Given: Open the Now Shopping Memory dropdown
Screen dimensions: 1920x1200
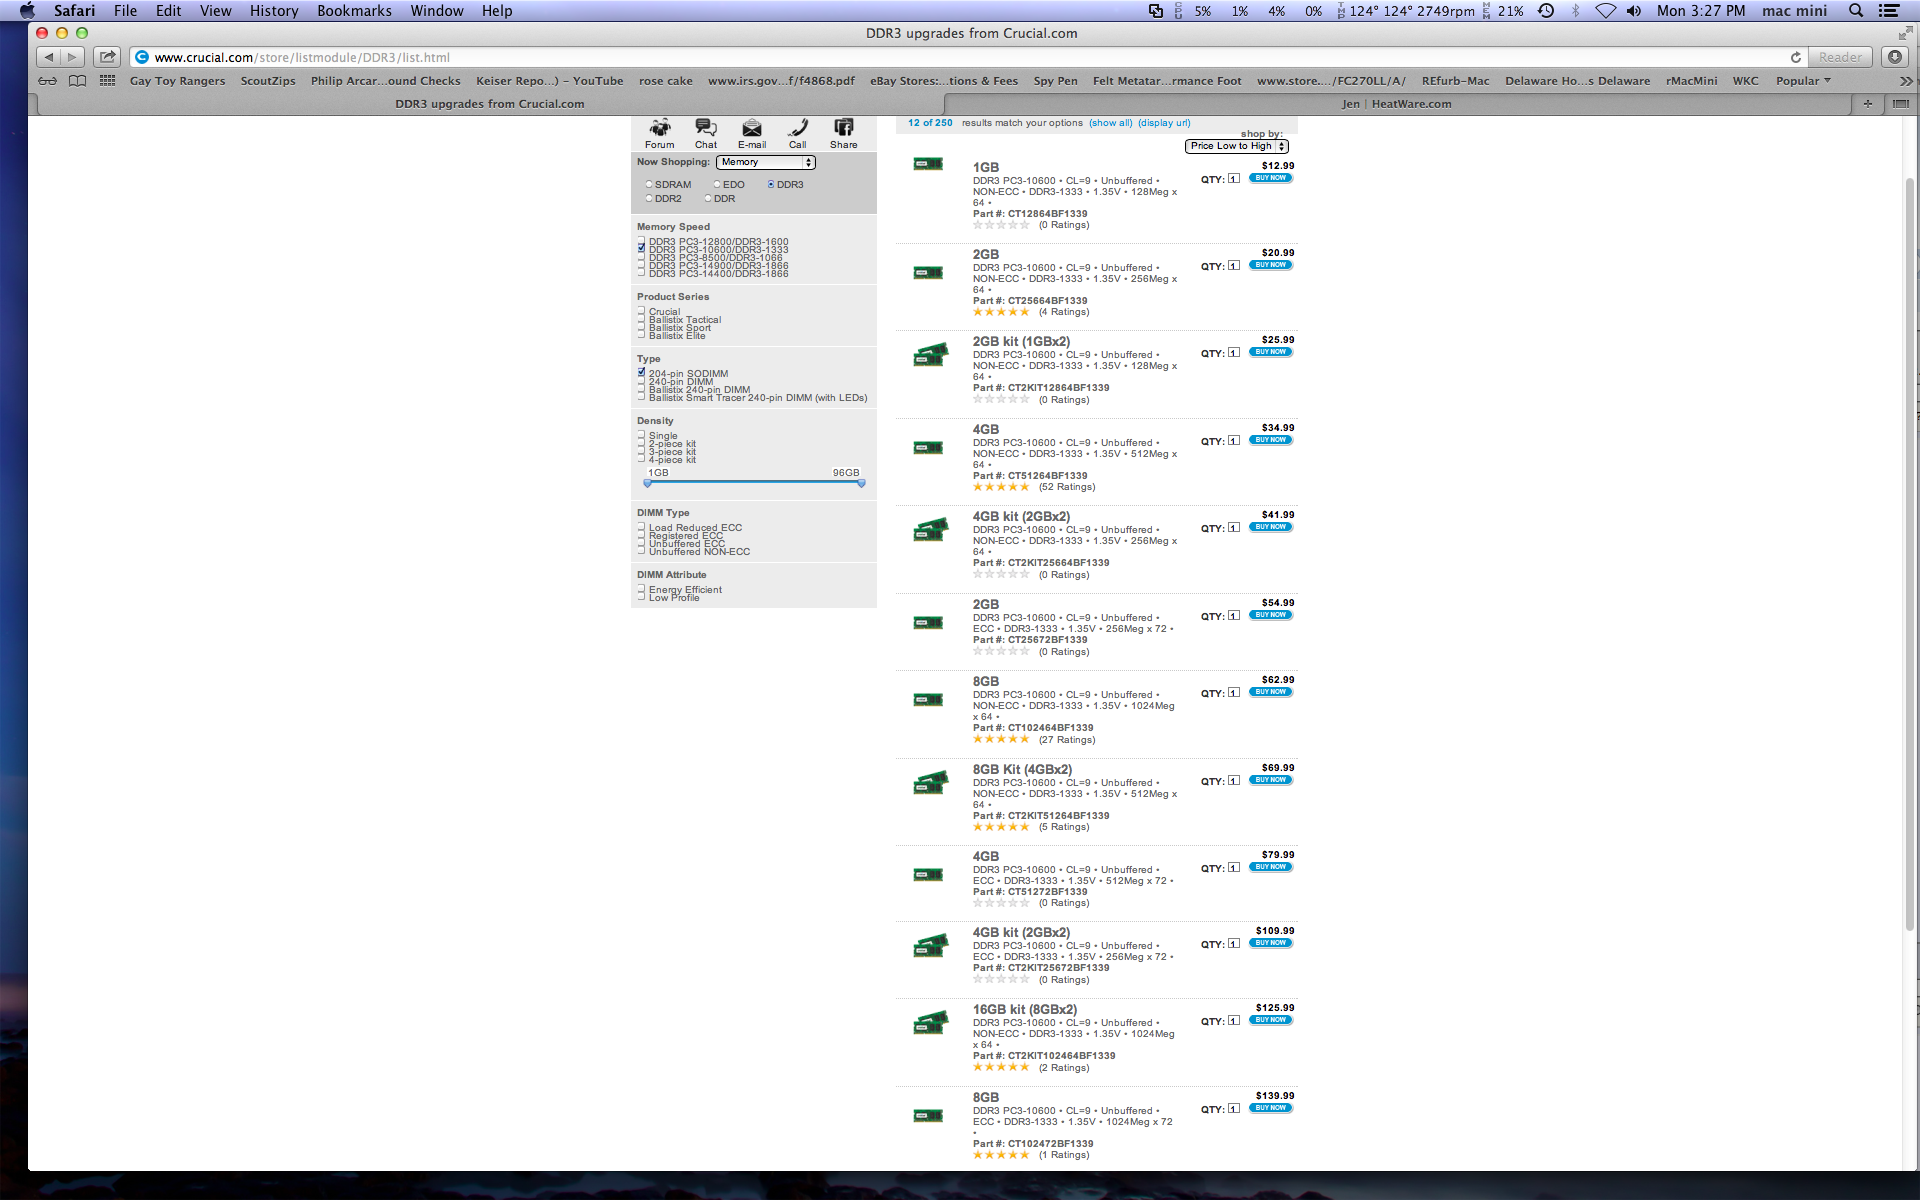Looking at the screenshot, I should [x=765, y=162].
